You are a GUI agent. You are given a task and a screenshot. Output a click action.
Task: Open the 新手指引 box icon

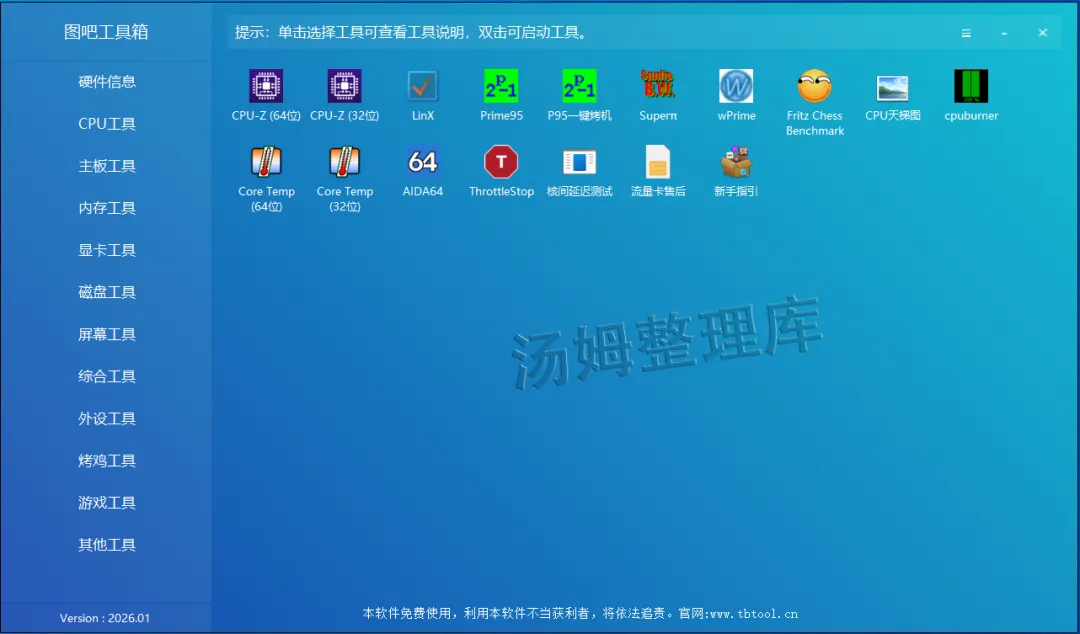(736, 162)
